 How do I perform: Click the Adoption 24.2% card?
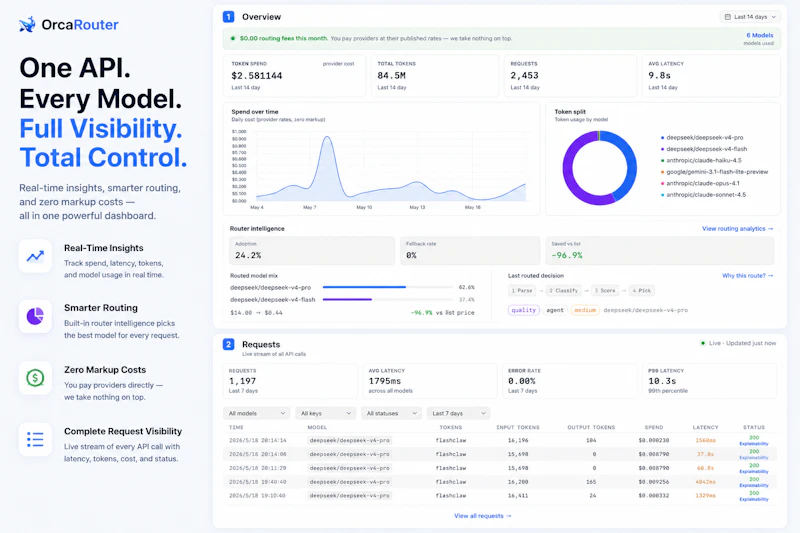coord(312,250)
